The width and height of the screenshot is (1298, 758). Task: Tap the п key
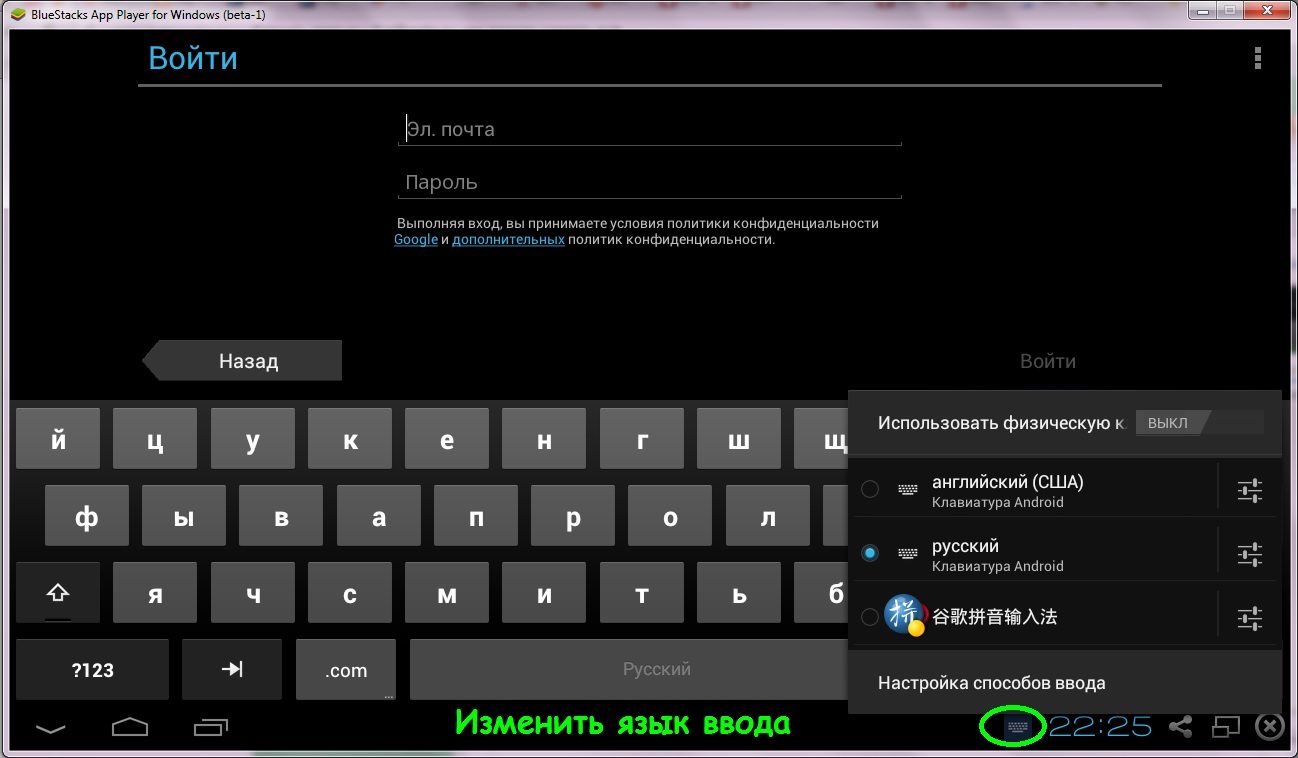(476, 516)
